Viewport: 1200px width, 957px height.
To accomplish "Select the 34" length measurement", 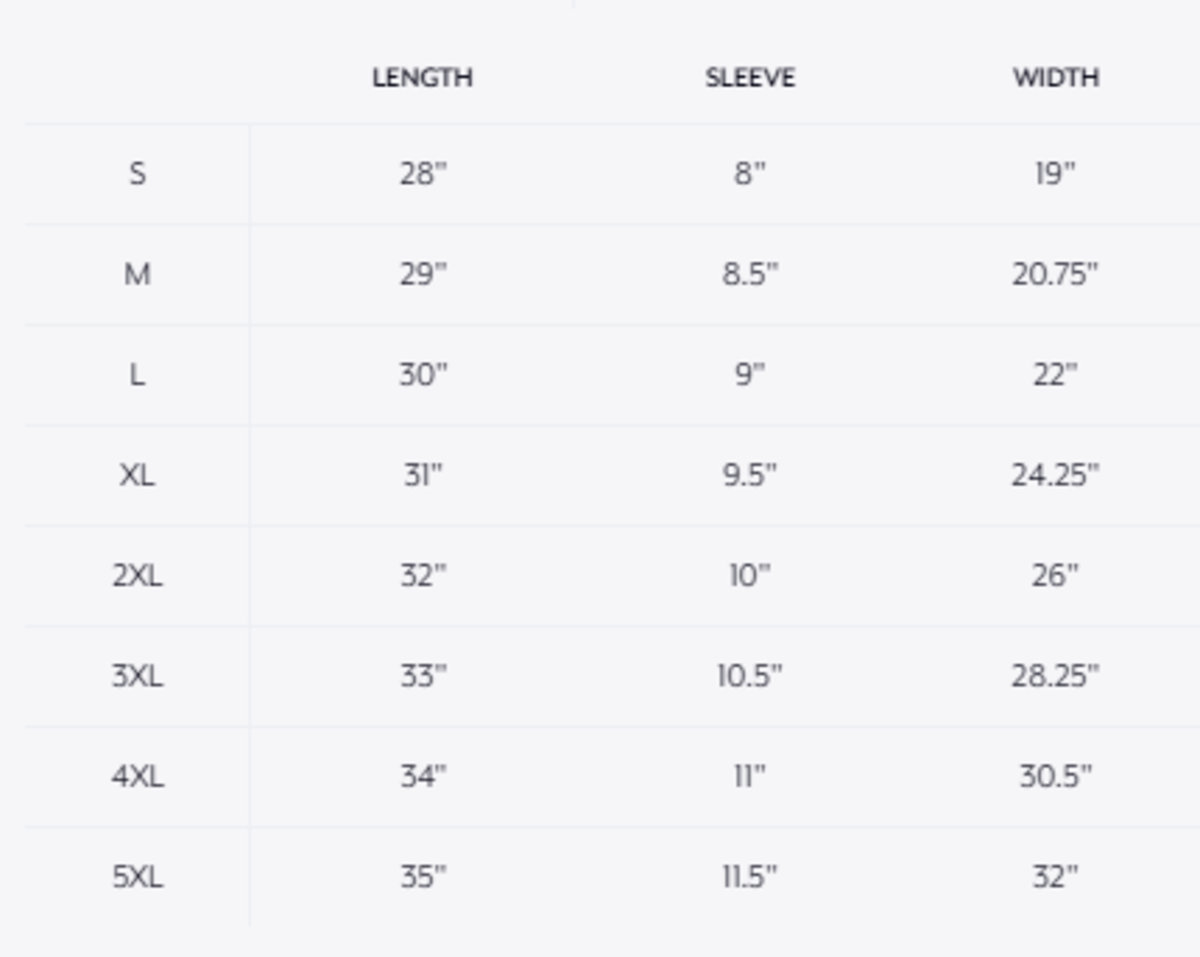I will pyautogui.click(x=423, y=776).
